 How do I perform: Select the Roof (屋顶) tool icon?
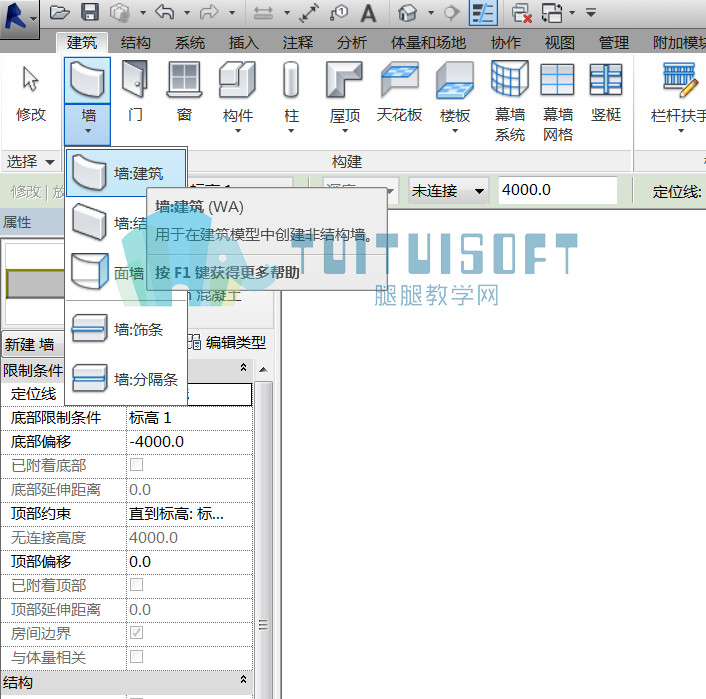click(344, 81)
